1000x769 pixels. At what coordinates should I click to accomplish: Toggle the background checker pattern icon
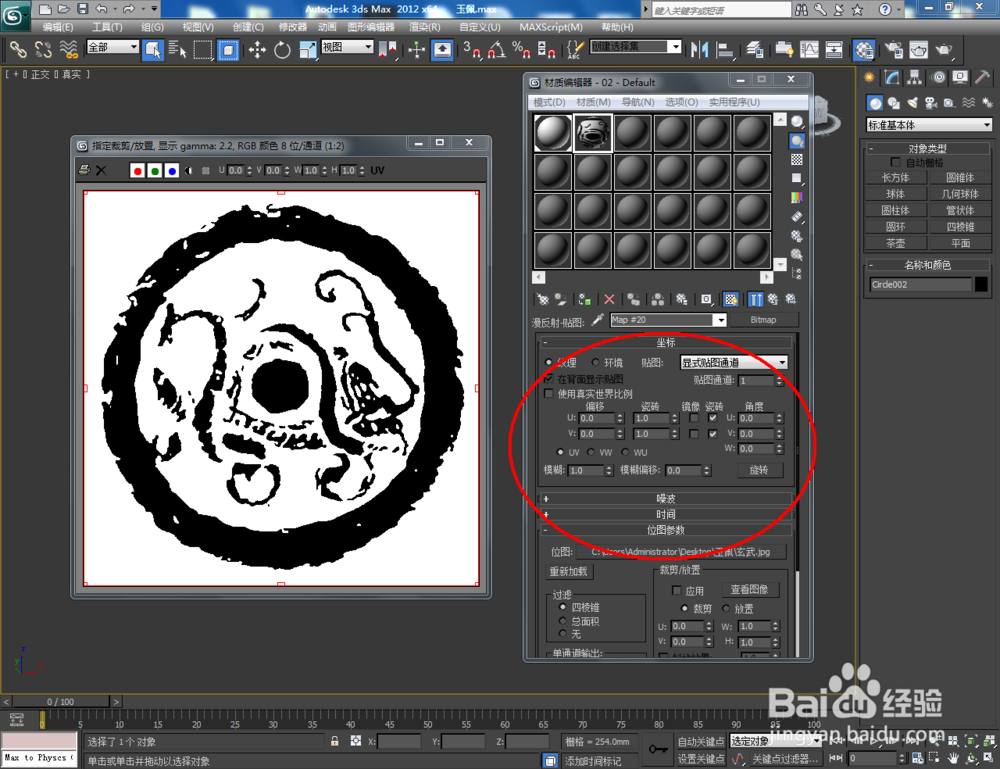(x=797, y=159)
